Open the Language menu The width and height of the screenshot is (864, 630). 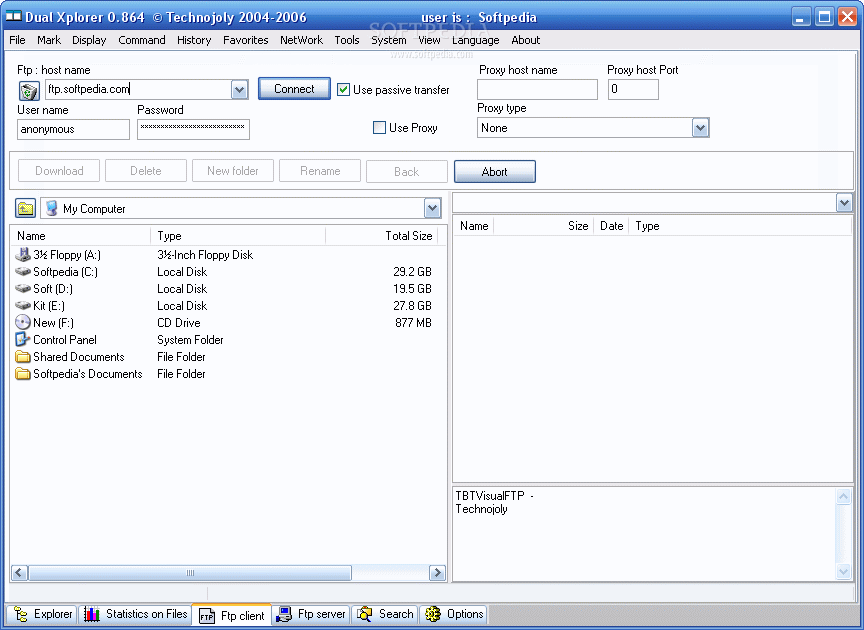click(476, 40)
